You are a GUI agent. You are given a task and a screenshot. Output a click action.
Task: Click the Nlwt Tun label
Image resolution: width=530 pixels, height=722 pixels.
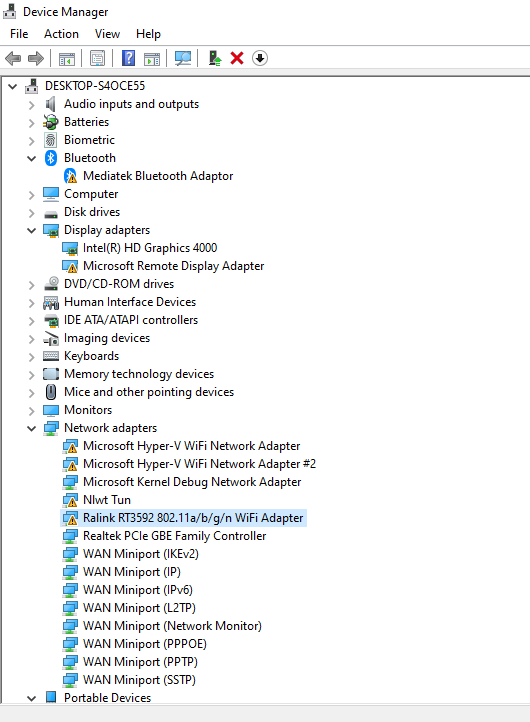pos(107,500)
